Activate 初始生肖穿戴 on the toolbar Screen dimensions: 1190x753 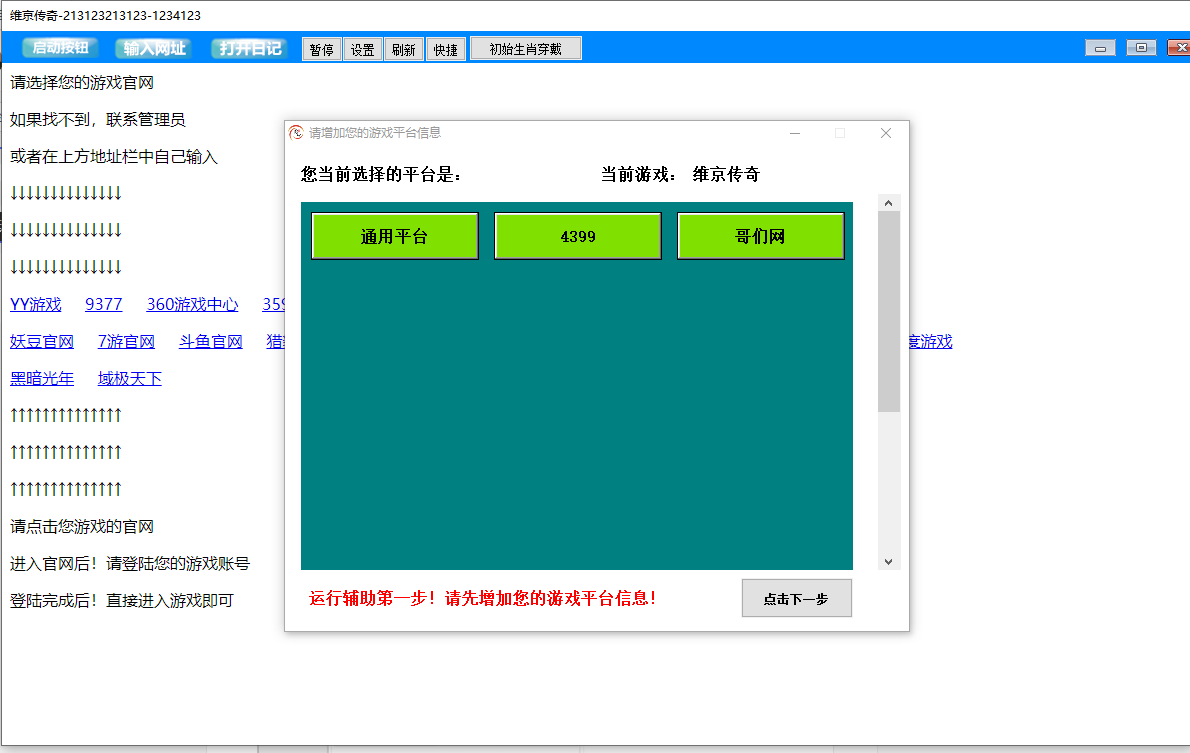(x=528, y=48)
